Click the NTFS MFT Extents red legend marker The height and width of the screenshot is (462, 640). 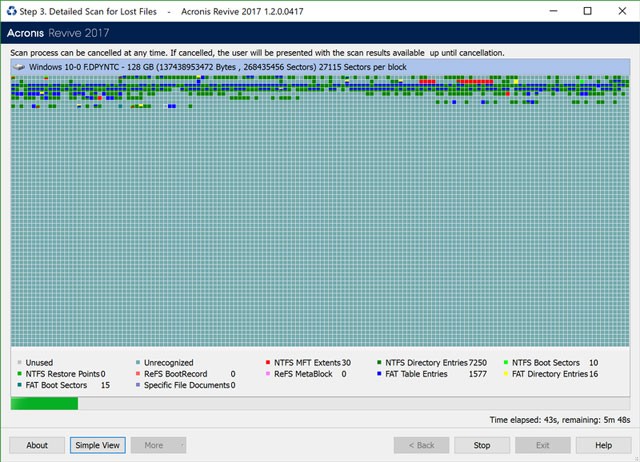coord(269,363)
